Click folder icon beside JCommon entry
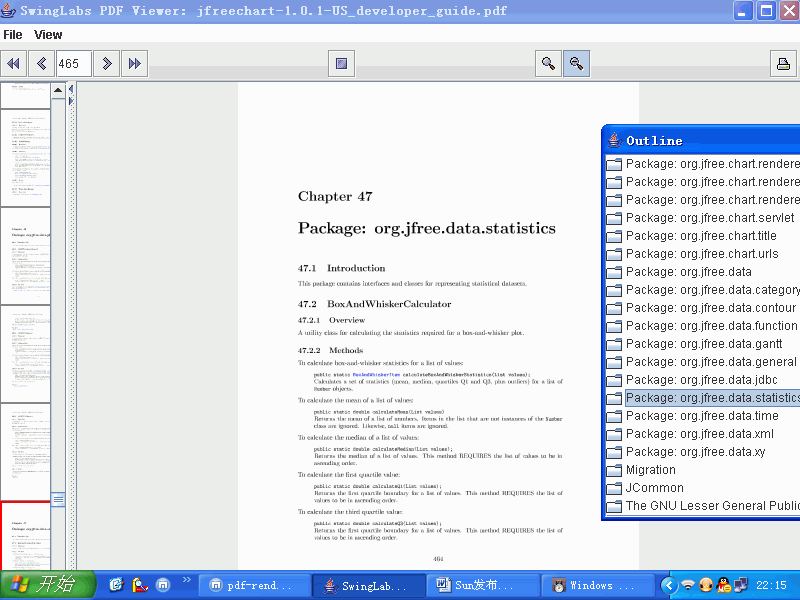This screenshot has height=600, width=800. point(614,488)
